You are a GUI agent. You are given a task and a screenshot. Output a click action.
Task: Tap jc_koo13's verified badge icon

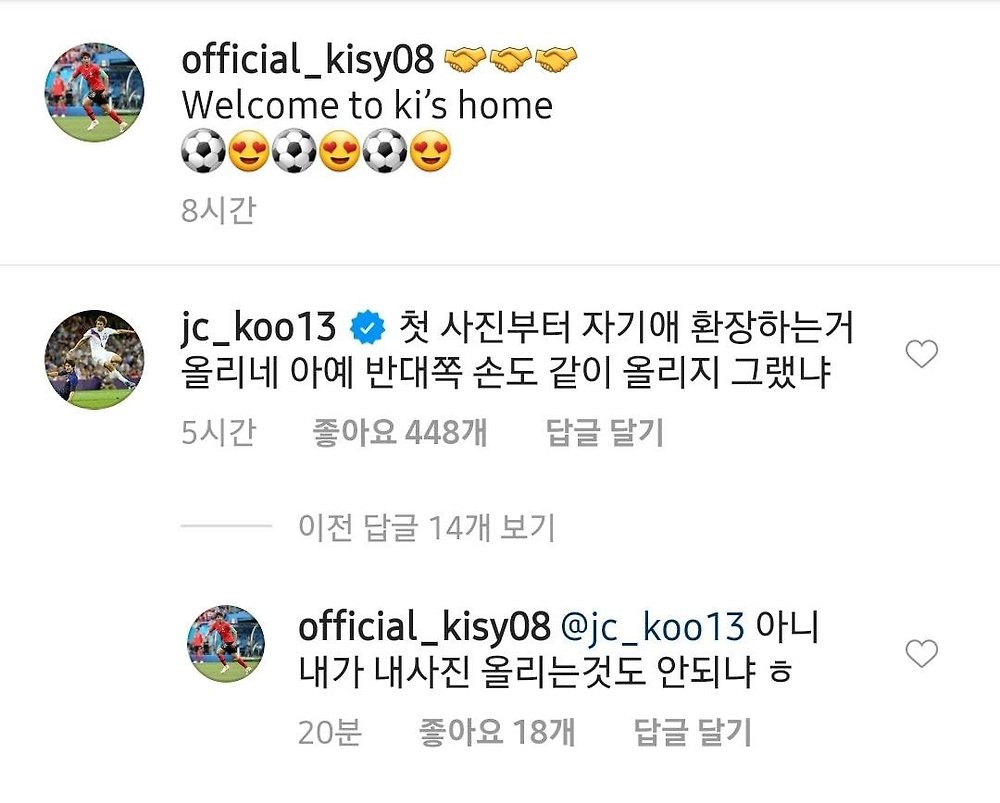pos(368,327)
